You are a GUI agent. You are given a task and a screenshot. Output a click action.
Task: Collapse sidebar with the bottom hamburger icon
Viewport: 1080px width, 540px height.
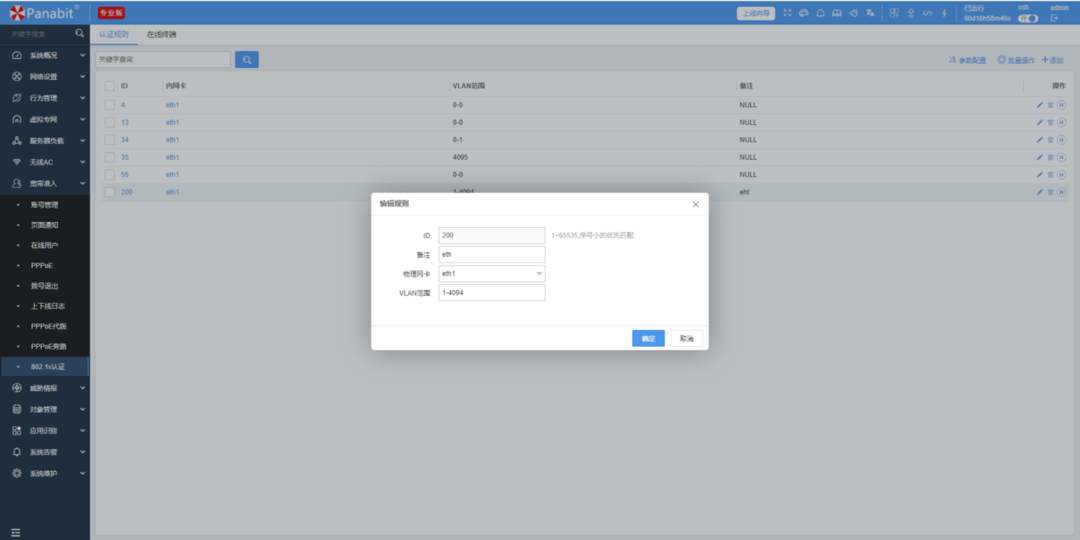[x=16, y=532]
